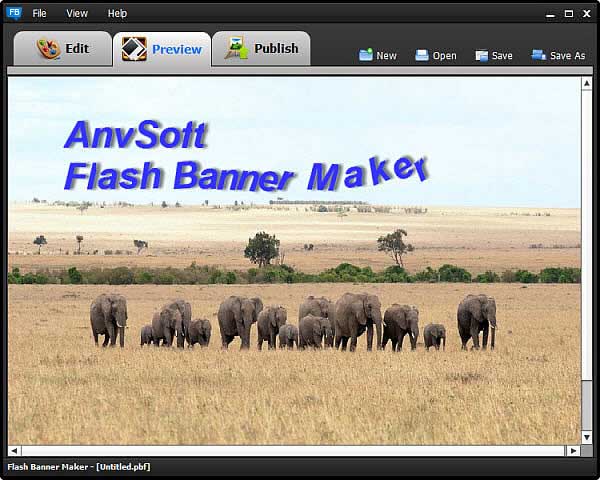Click the horizontal scrollbar right arrow
The width and height of the screenshot is (600, 480).
pyautogui.click(x=573, y=451)
